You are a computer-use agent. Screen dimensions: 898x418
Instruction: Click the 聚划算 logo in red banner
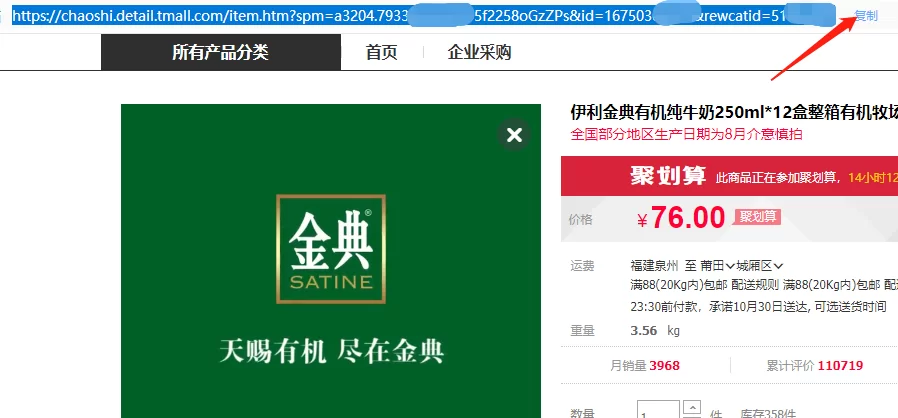667,177
